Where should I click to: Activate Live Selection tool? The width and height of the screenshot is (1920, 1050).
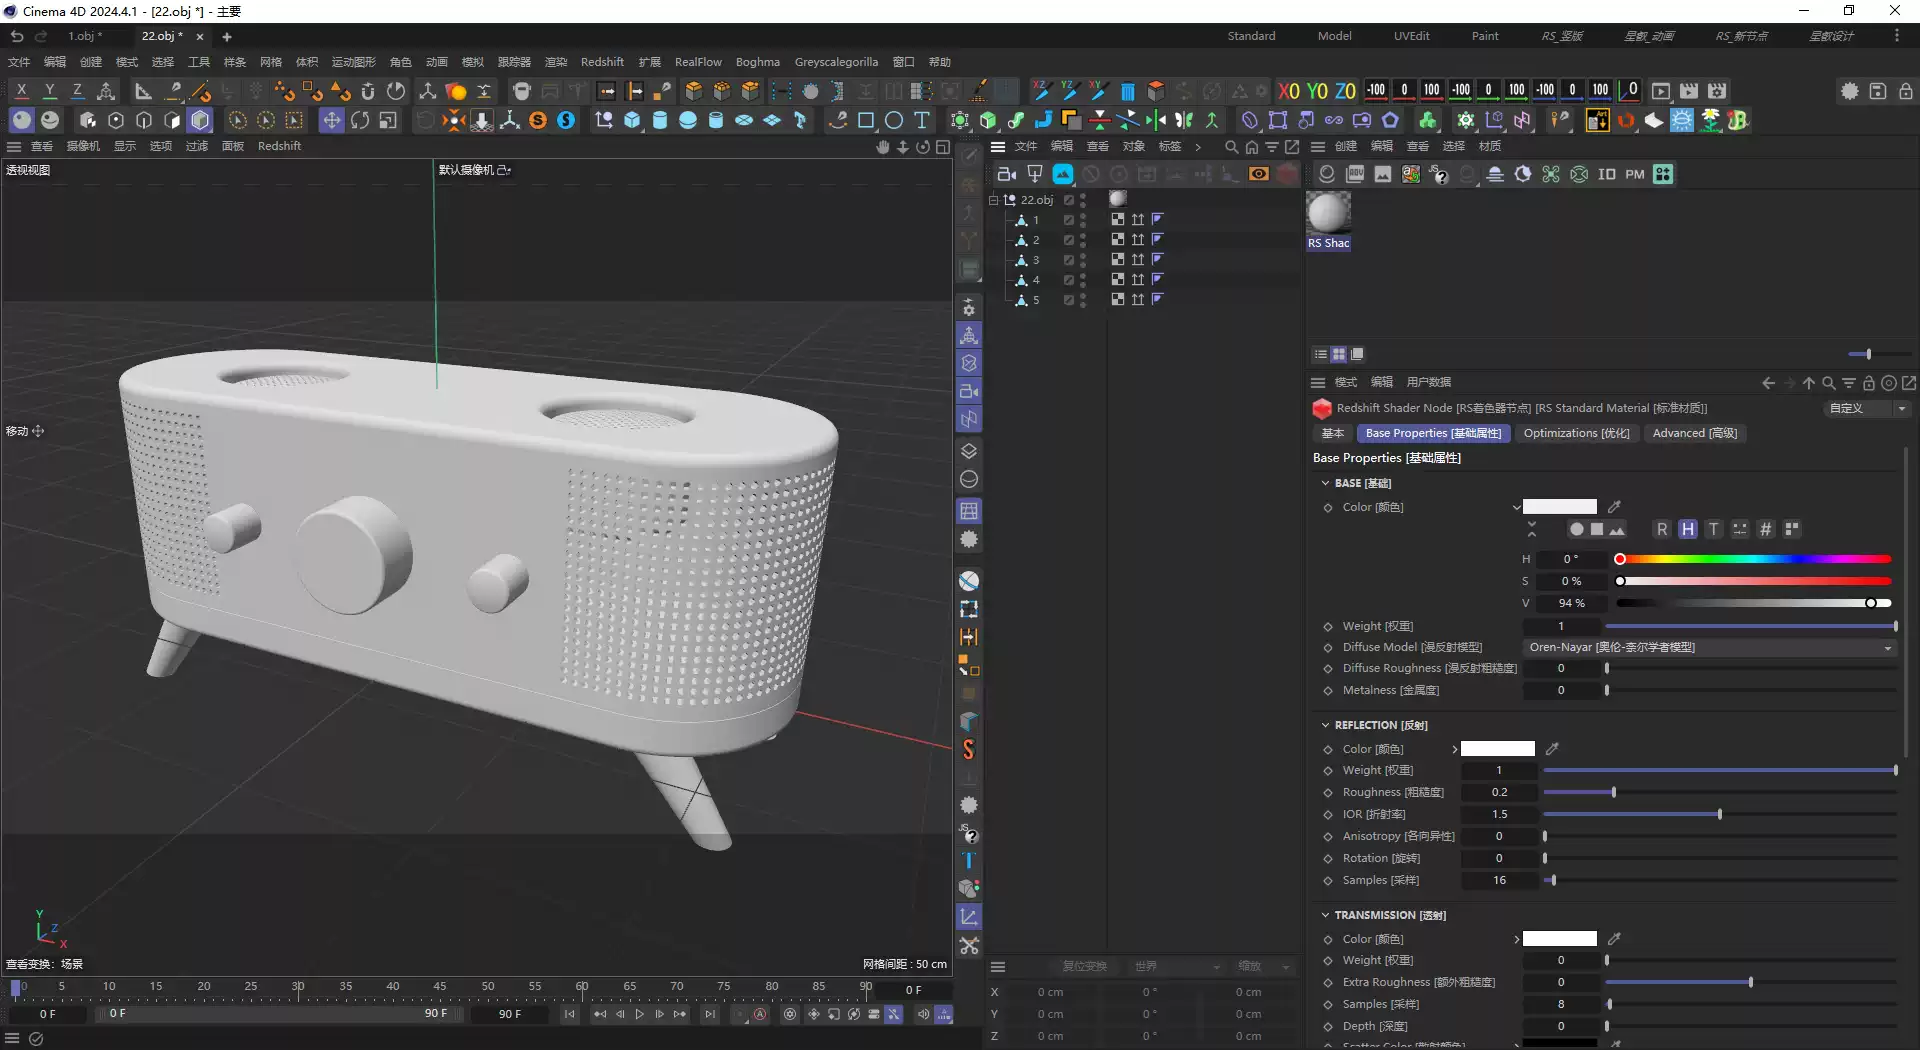click(239, 120)
